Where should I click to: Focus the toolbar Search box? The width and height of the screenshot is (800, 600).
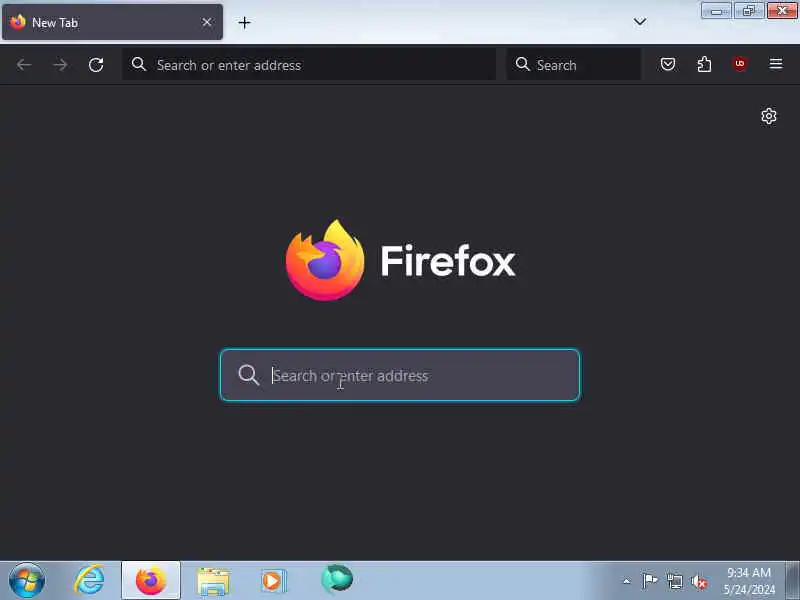click(x=574, y=65)
